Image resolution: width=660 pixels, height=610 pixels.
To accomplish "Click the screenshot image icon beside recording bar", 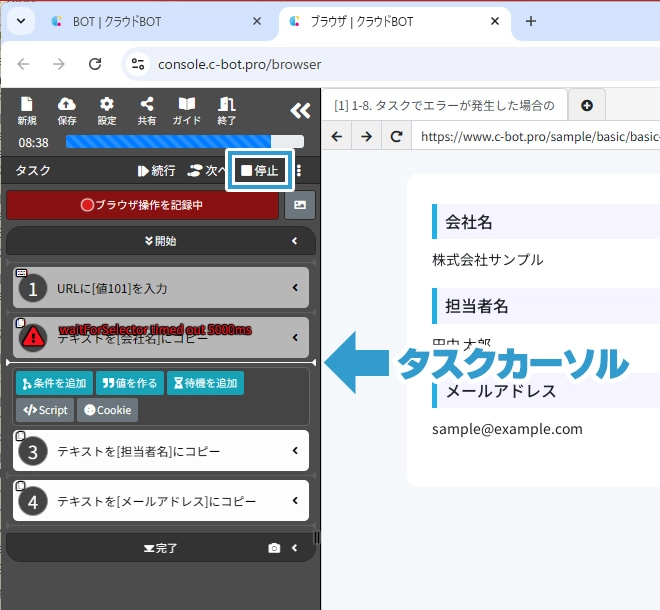I will click(299, 205).
